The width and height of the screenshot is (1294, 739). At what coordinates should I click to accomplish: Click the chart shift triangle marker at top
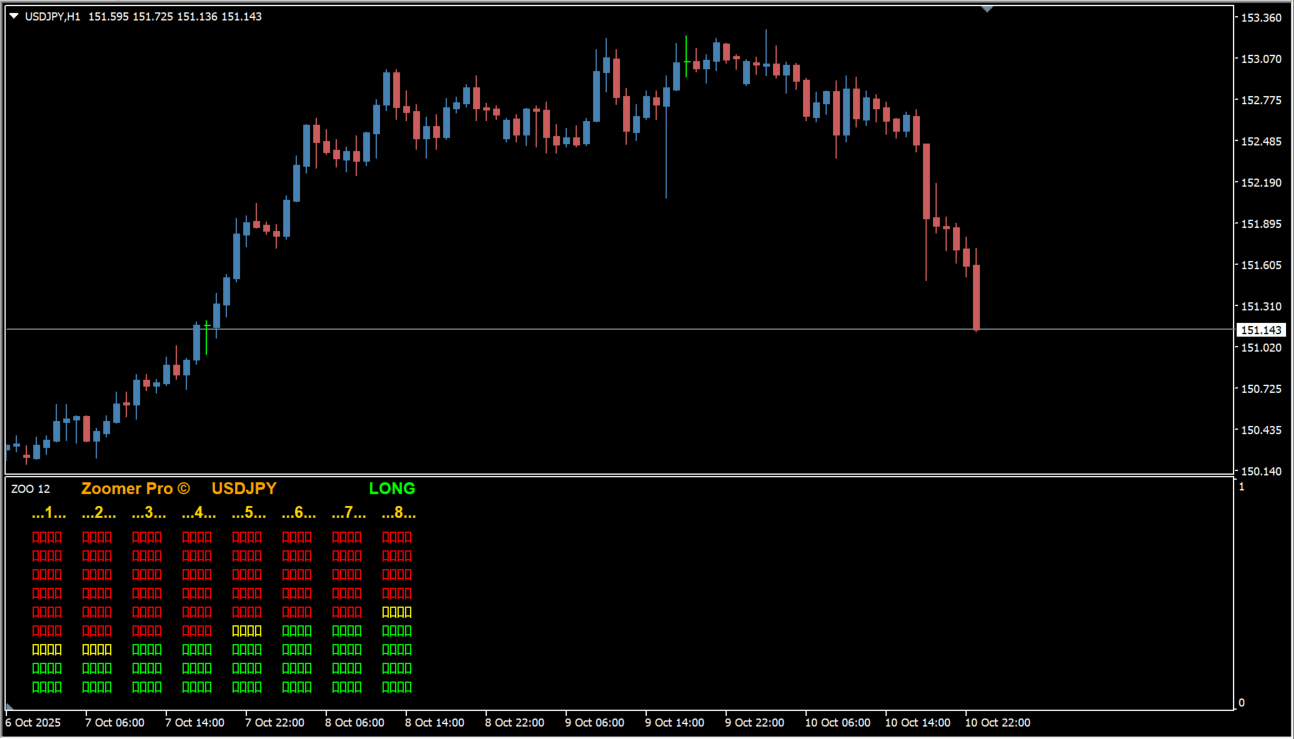coord(987,9)
